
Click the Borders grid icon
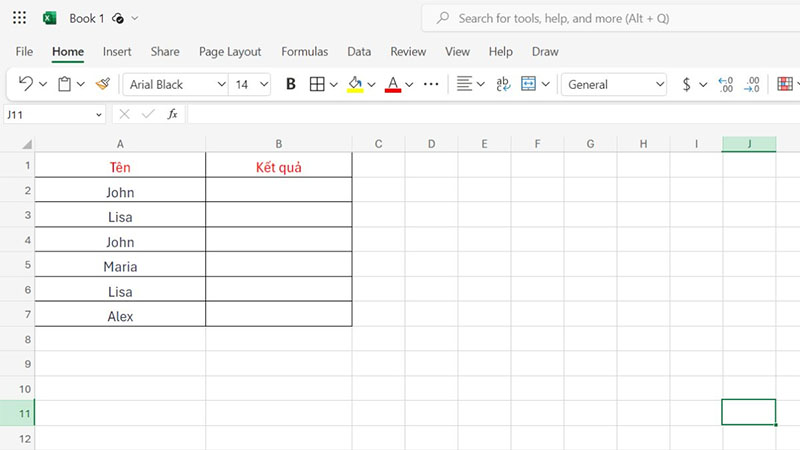coord(317,85)
